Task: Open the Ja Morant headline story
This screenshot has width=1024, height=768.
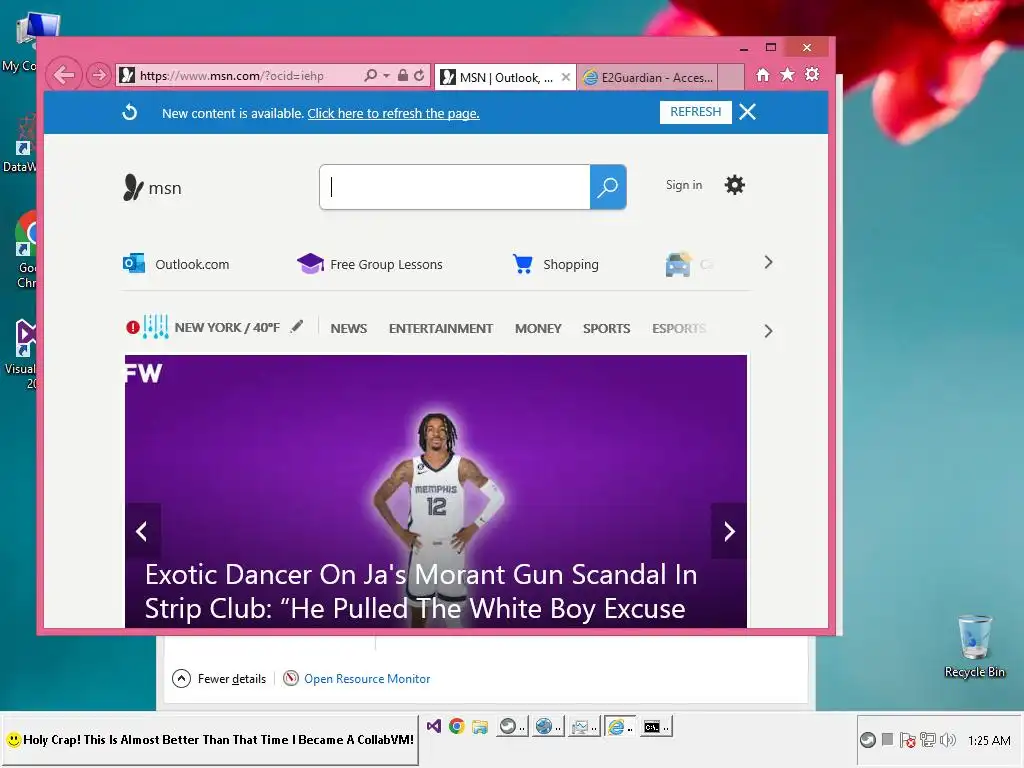Action: tap(421, 592)
